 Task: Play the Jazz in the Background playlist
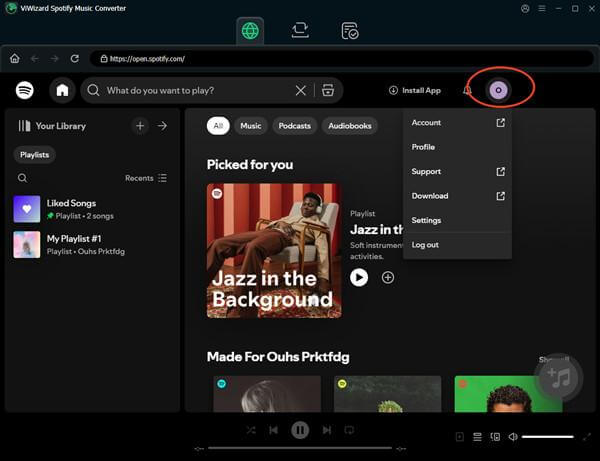tap(359, 277)
